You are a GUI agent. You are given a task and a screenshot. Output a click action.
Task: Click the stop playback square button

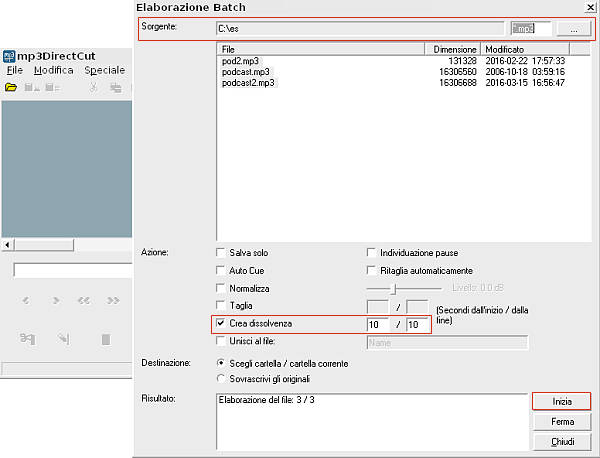tap(106, 340)
